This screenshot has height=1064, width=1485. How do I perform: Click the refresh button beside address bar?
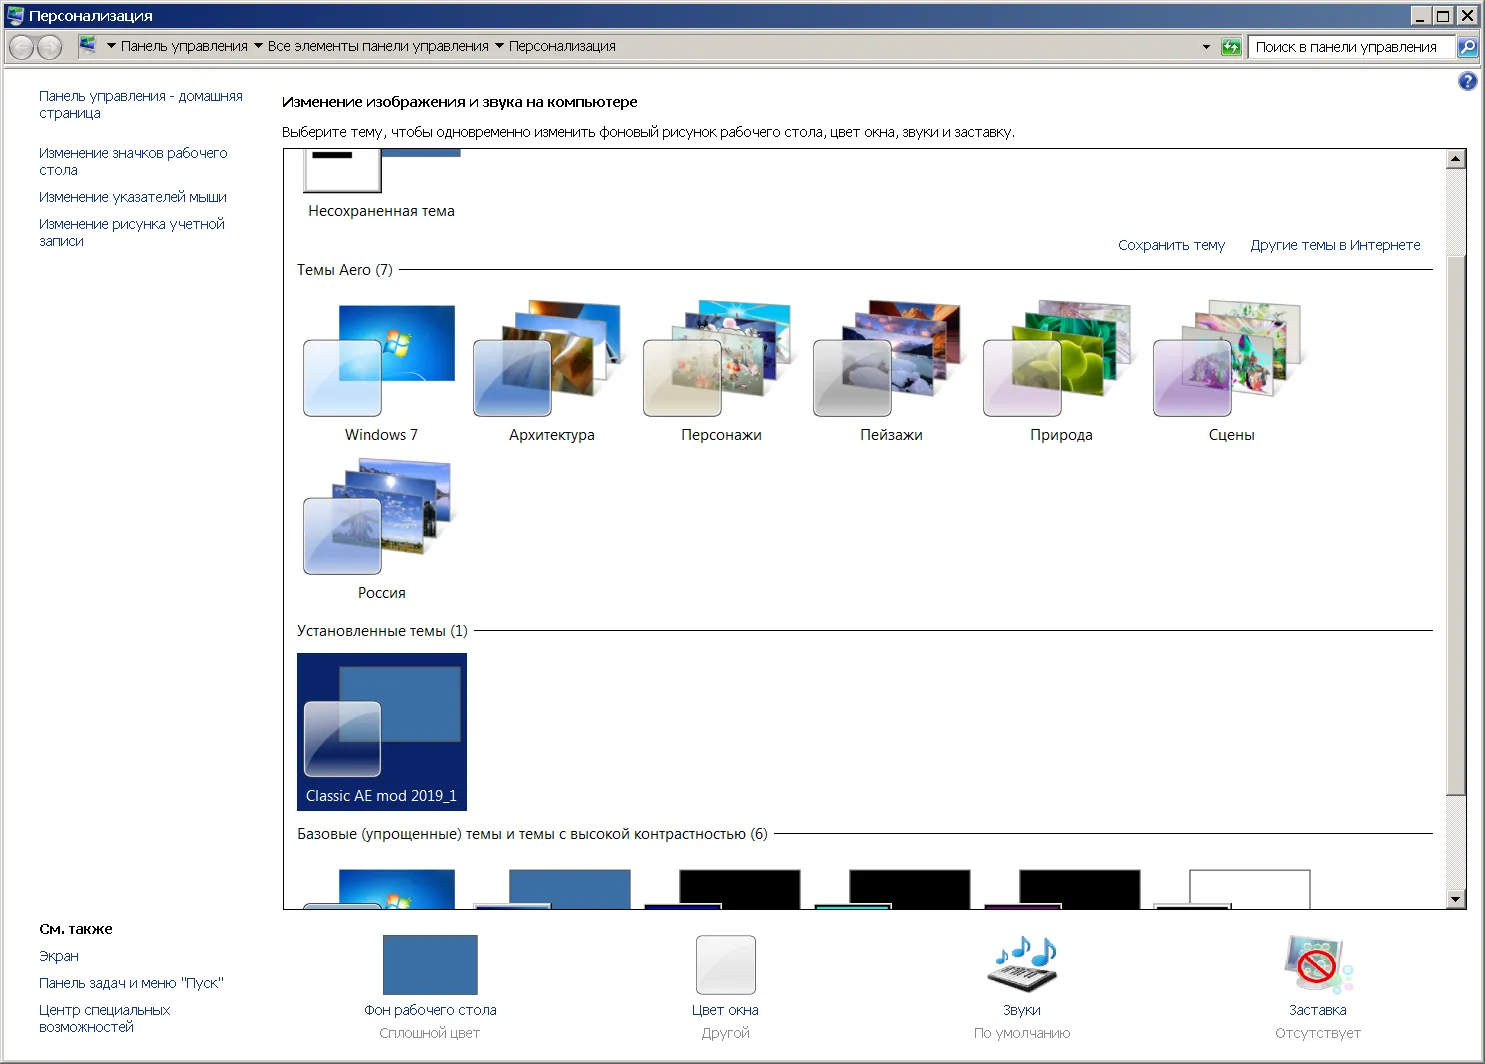(1231, 46)
